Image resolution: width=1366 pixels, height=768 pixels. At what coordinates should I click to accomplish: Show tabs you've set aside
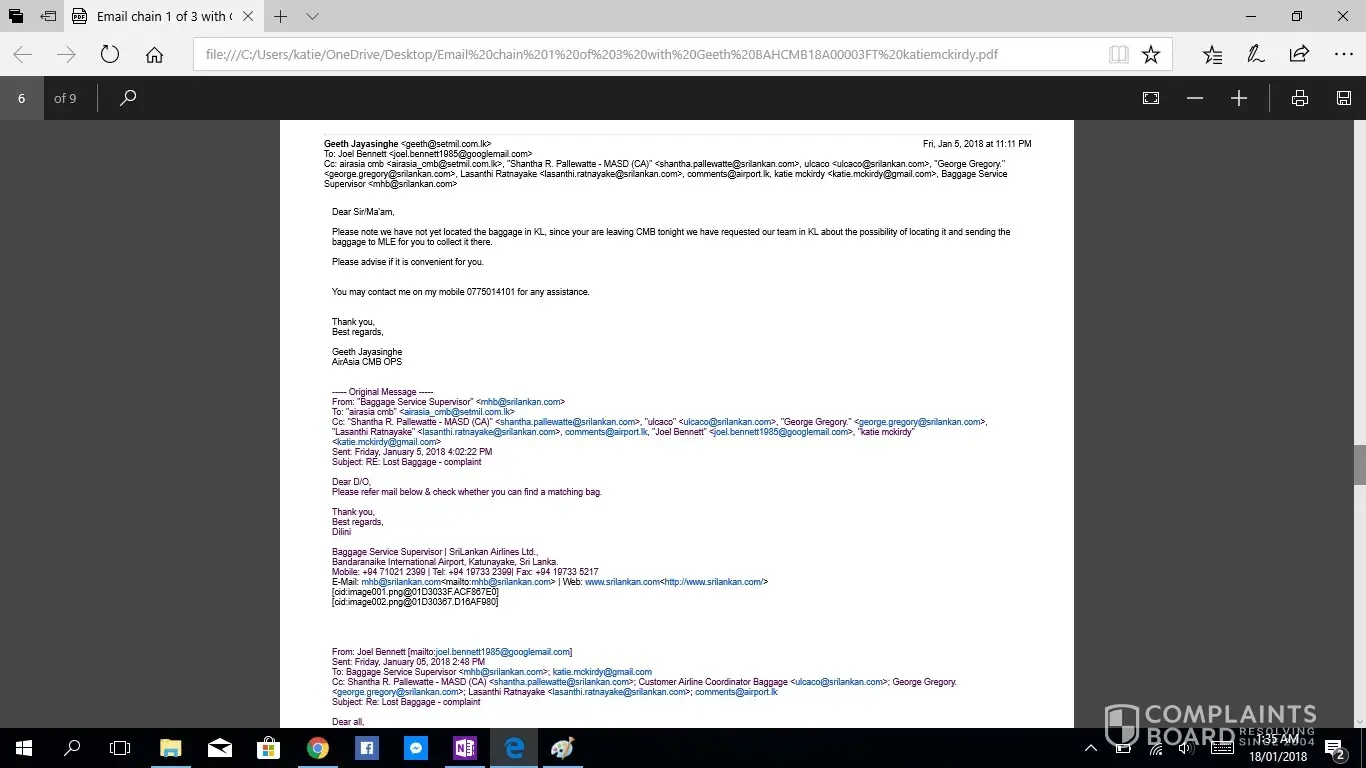pyautogui.click(x=16, y=17)
